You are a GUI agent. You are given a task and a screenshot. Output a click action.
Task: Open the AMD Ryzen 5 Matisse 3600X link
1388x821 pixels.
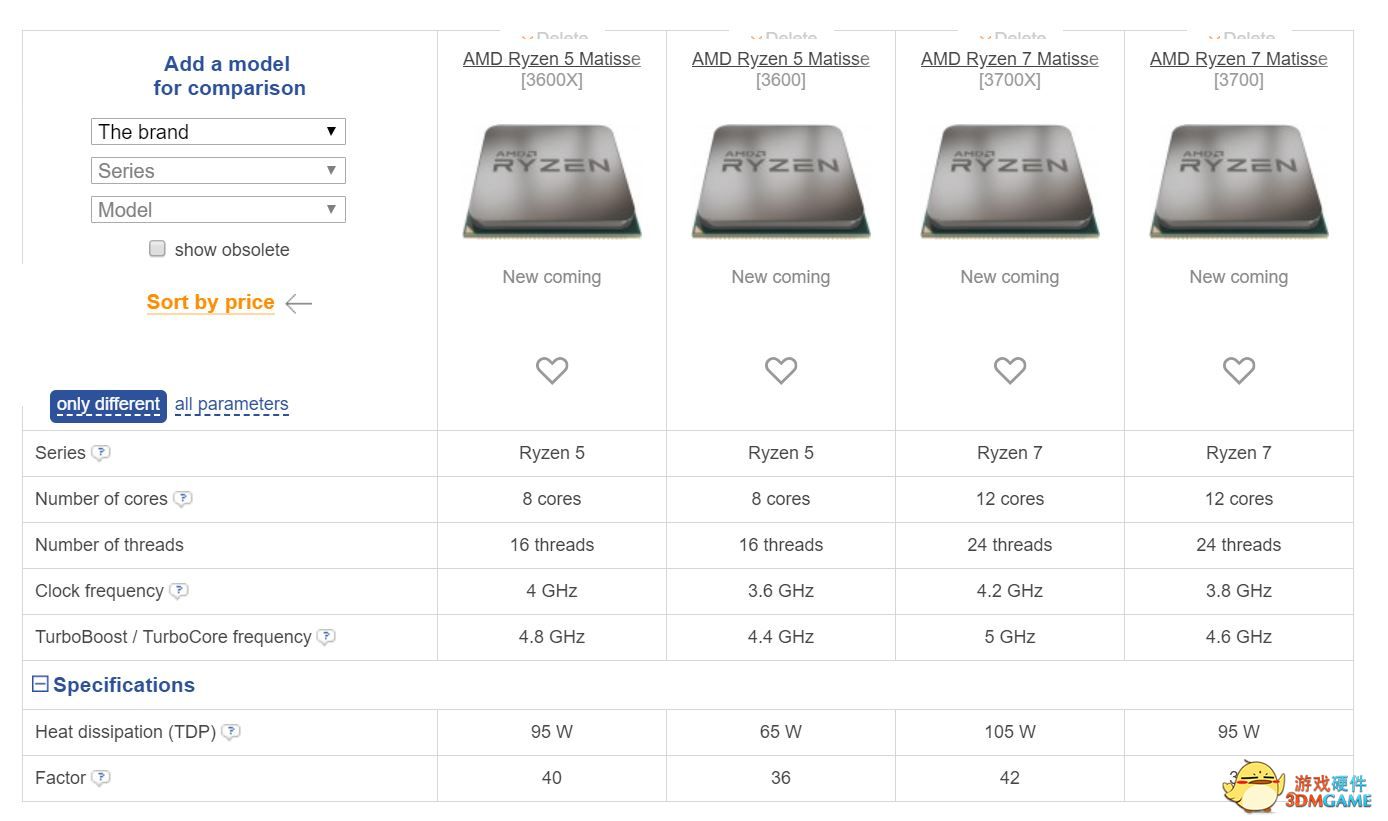(x=552, y=59)
